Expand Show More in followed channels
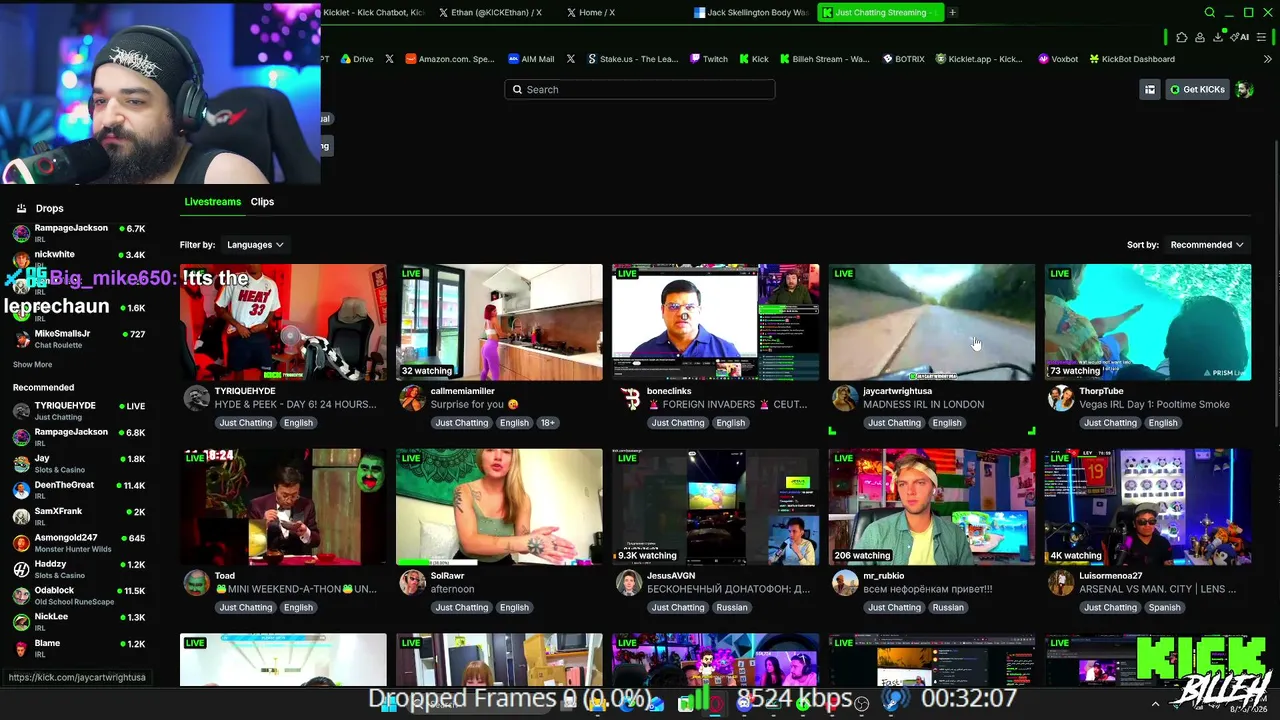The image size is (1280, 720). (x=32, y=365)
